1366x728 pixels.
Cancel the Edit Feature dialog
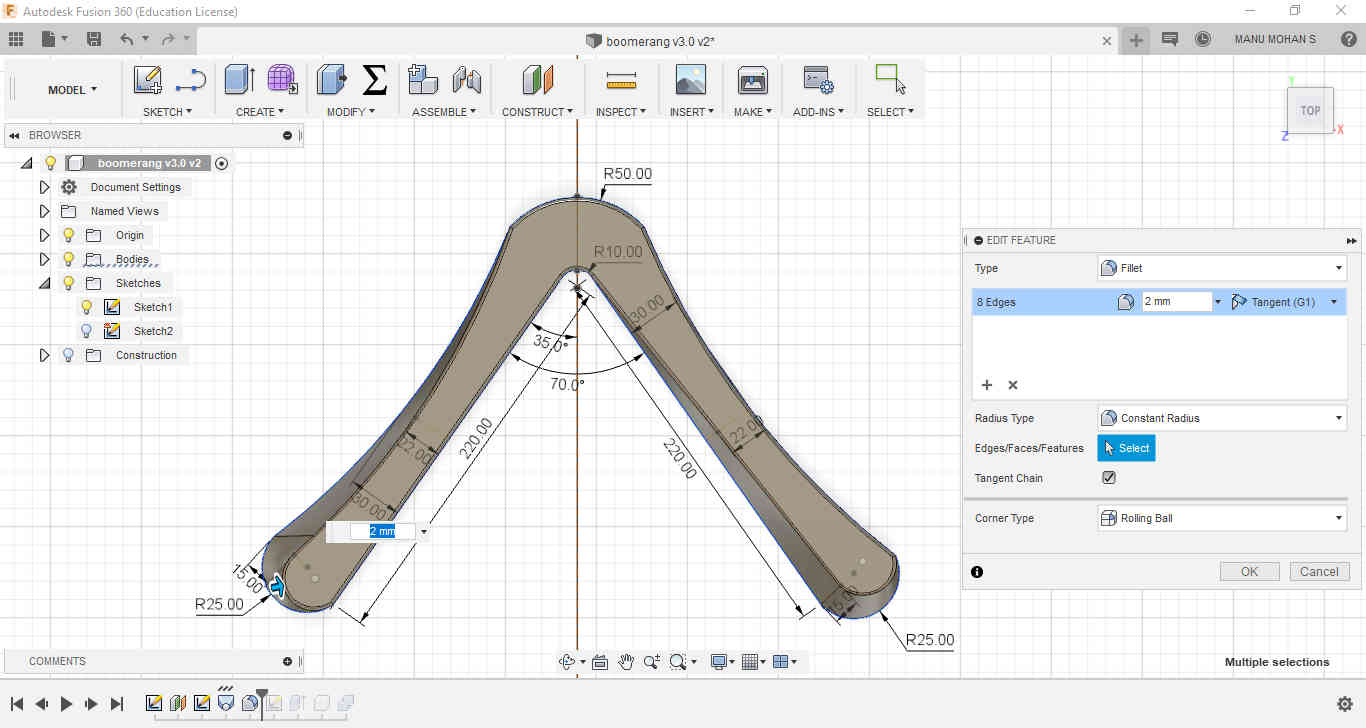tap(1319, 572)
